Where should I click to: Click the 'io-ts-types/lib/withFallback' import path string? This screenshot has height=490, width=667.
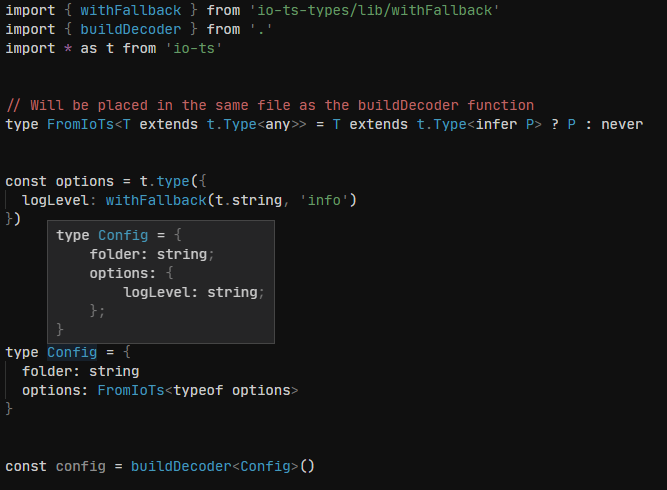click(x=374, y=10)
